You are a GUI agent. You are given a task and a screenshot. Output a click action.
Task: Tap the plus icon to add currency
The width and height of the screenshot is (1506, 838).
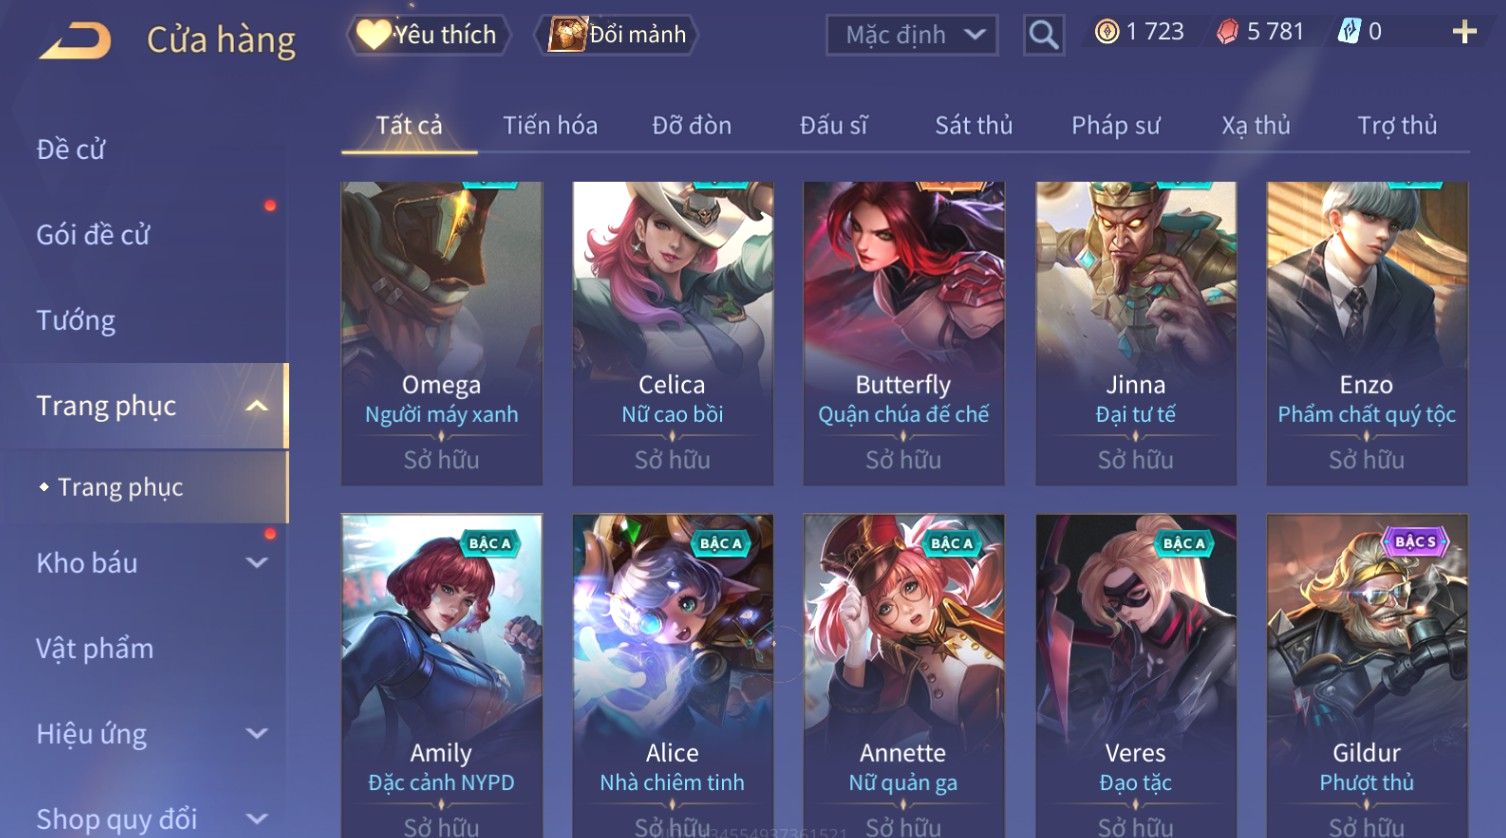[x=1464, y=32]
